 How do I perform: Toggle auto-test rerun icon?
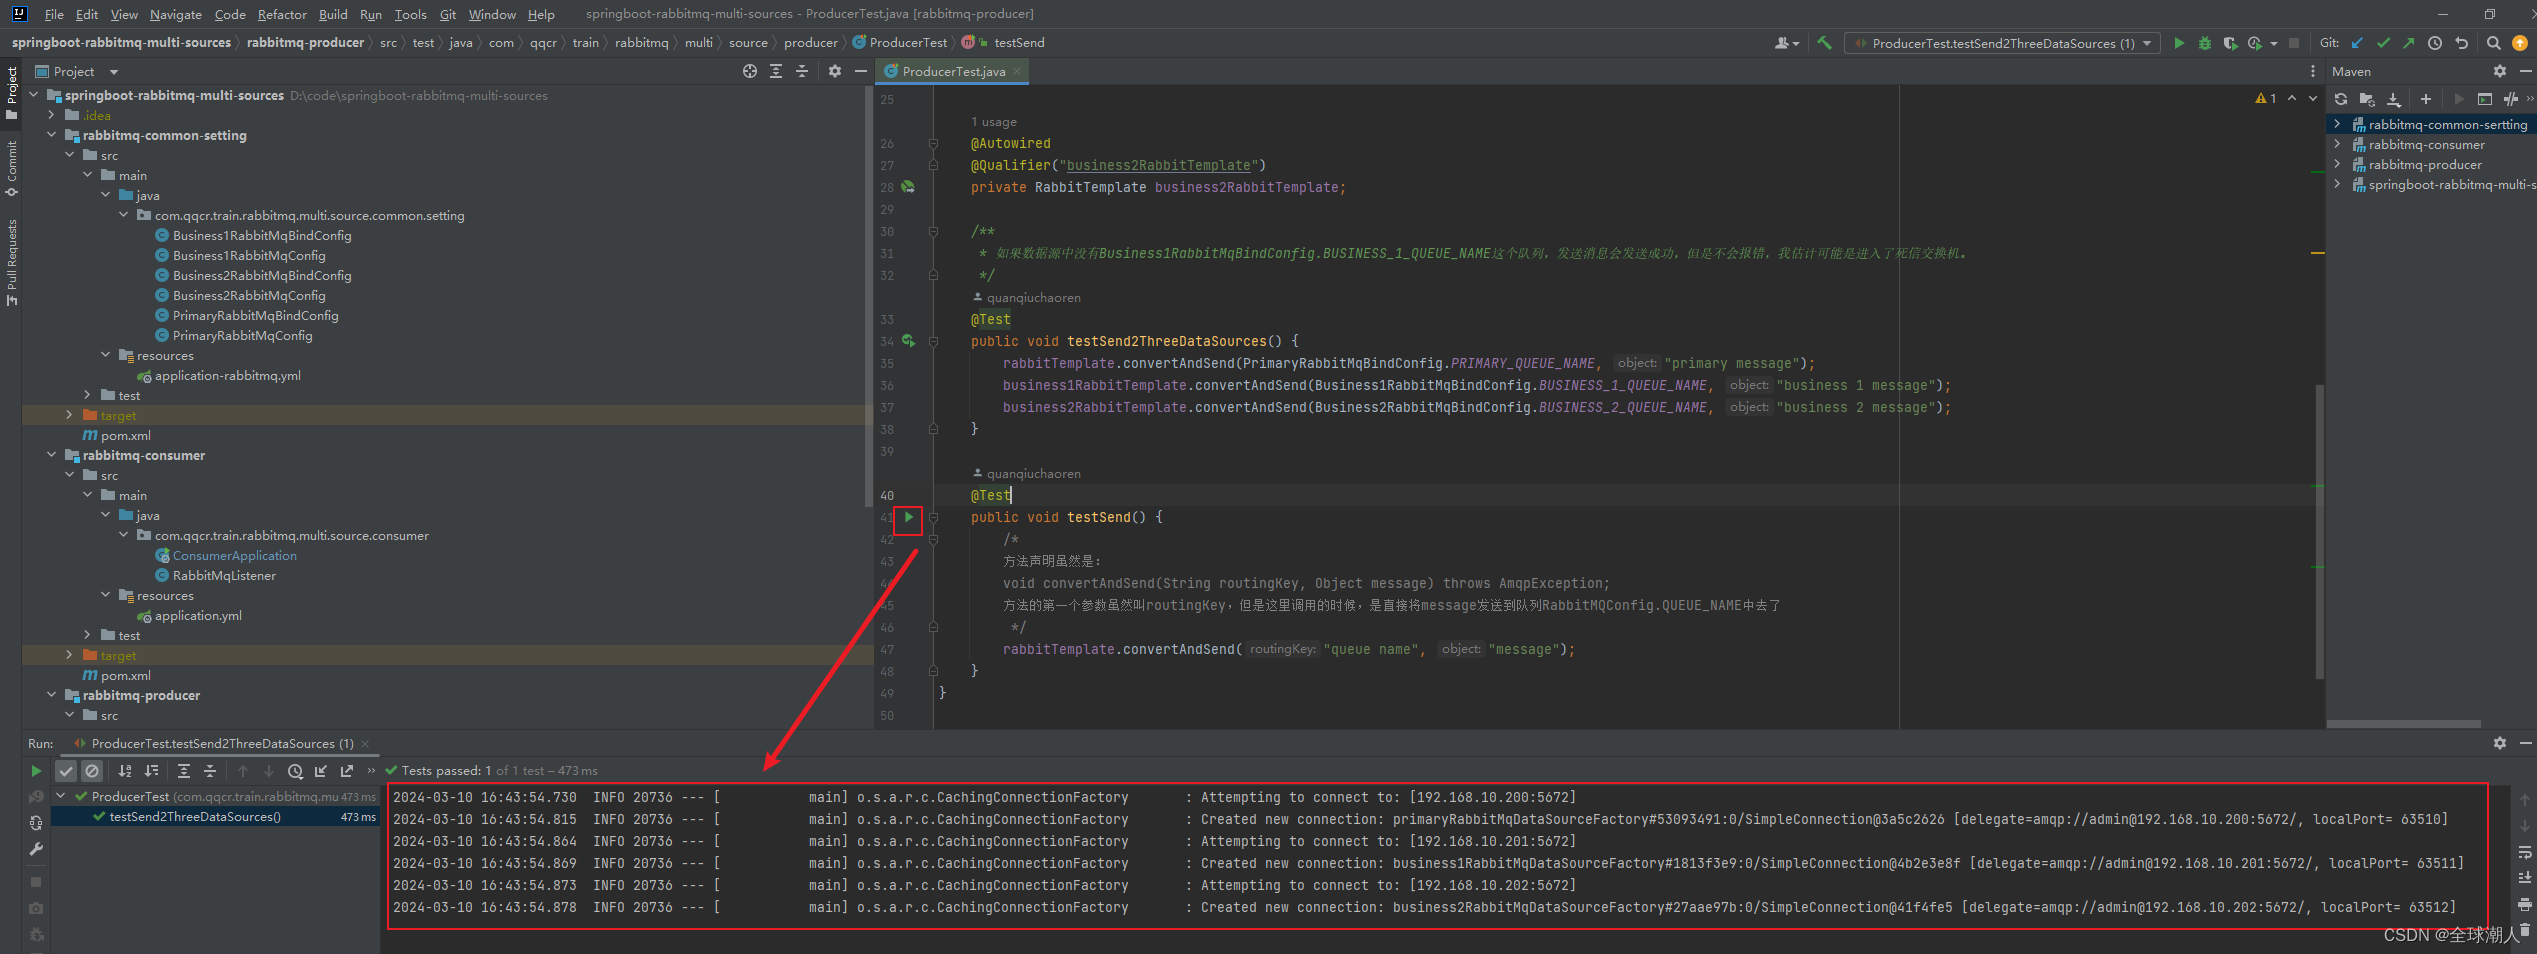click(36, 823)
